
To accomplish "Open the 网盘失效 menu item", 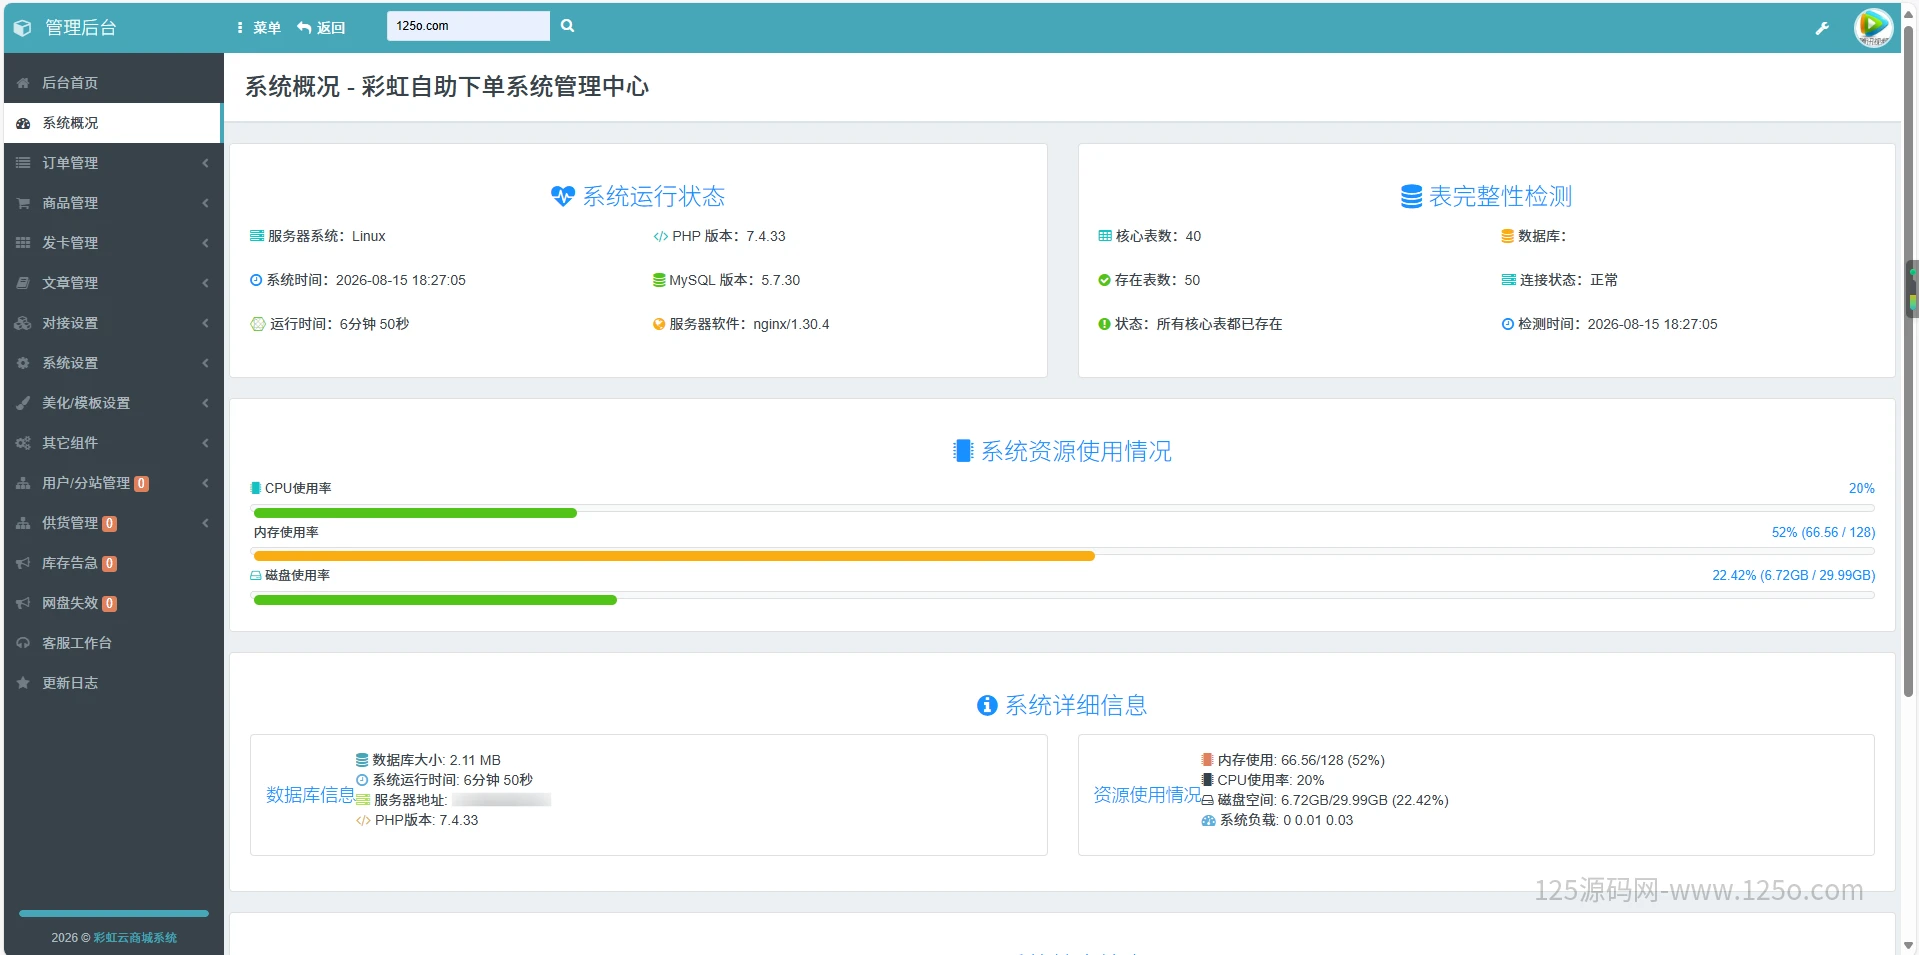I will click(x=113, y=603).
